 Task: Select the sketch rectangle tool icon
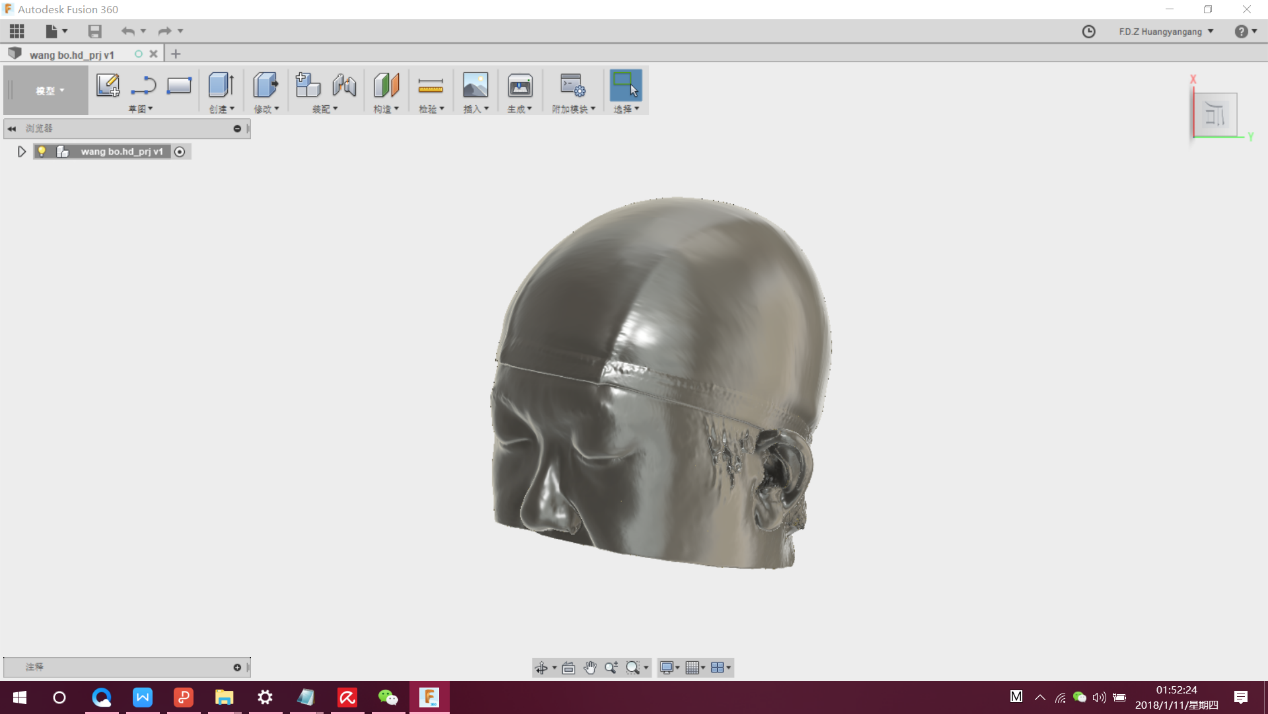pyautogui.click(x=179, y=86)
